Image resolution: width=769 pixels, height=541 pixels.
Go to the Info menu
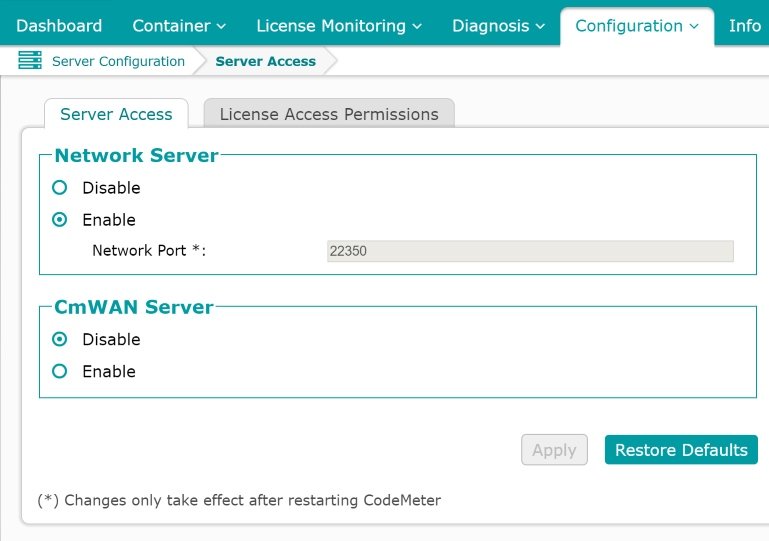(745, 26)
